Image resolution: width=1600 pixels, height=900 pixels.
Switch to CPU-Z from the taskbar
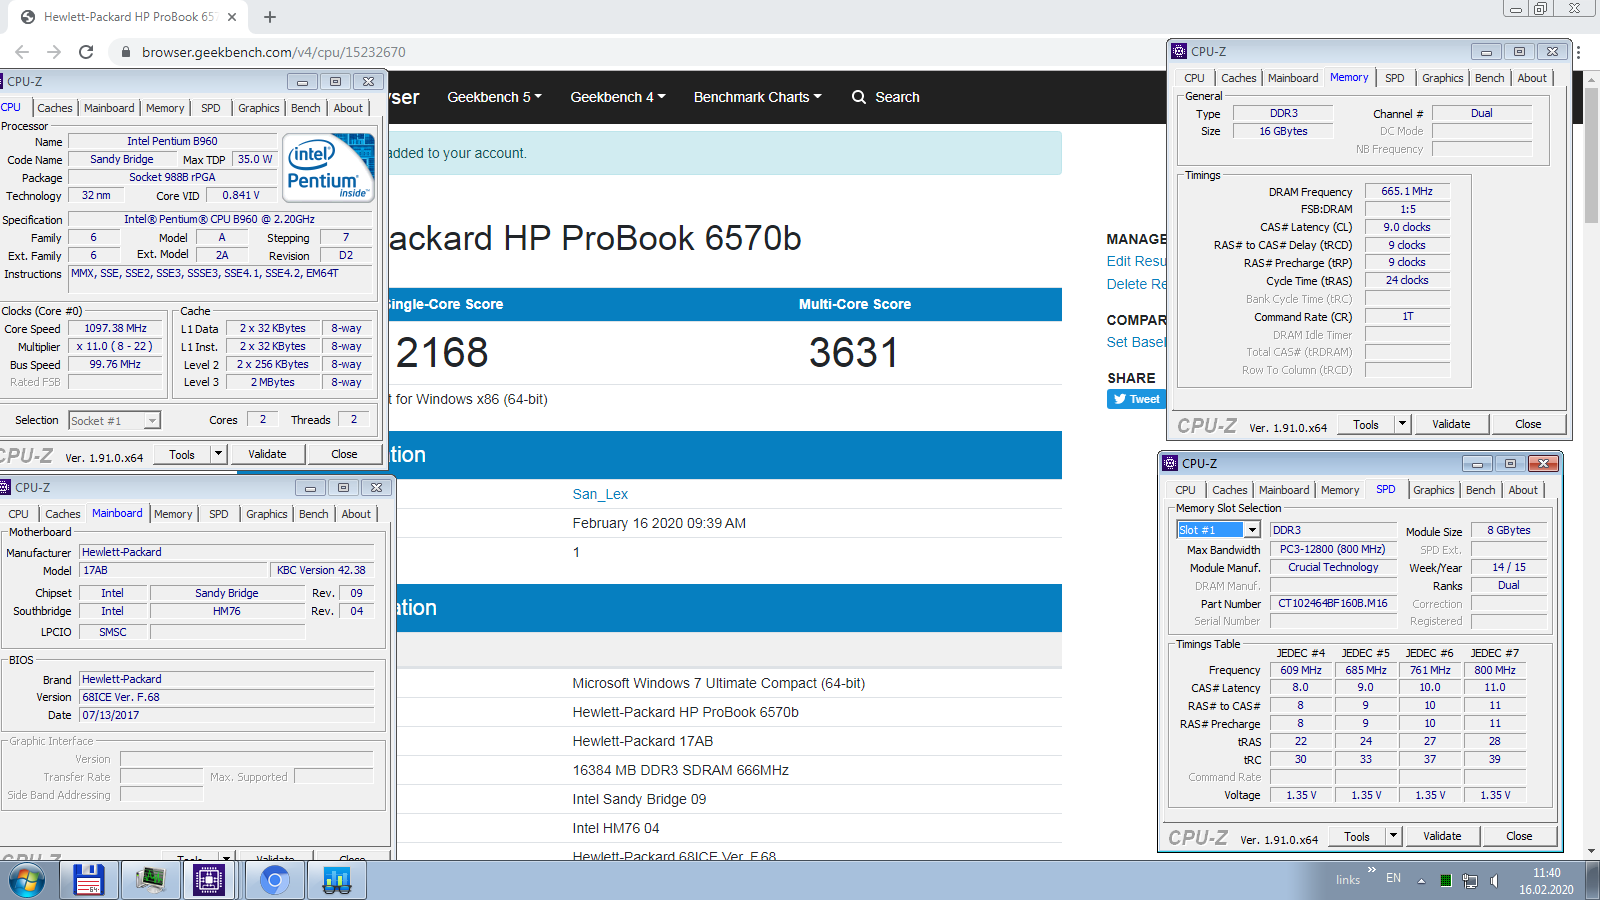209,880
